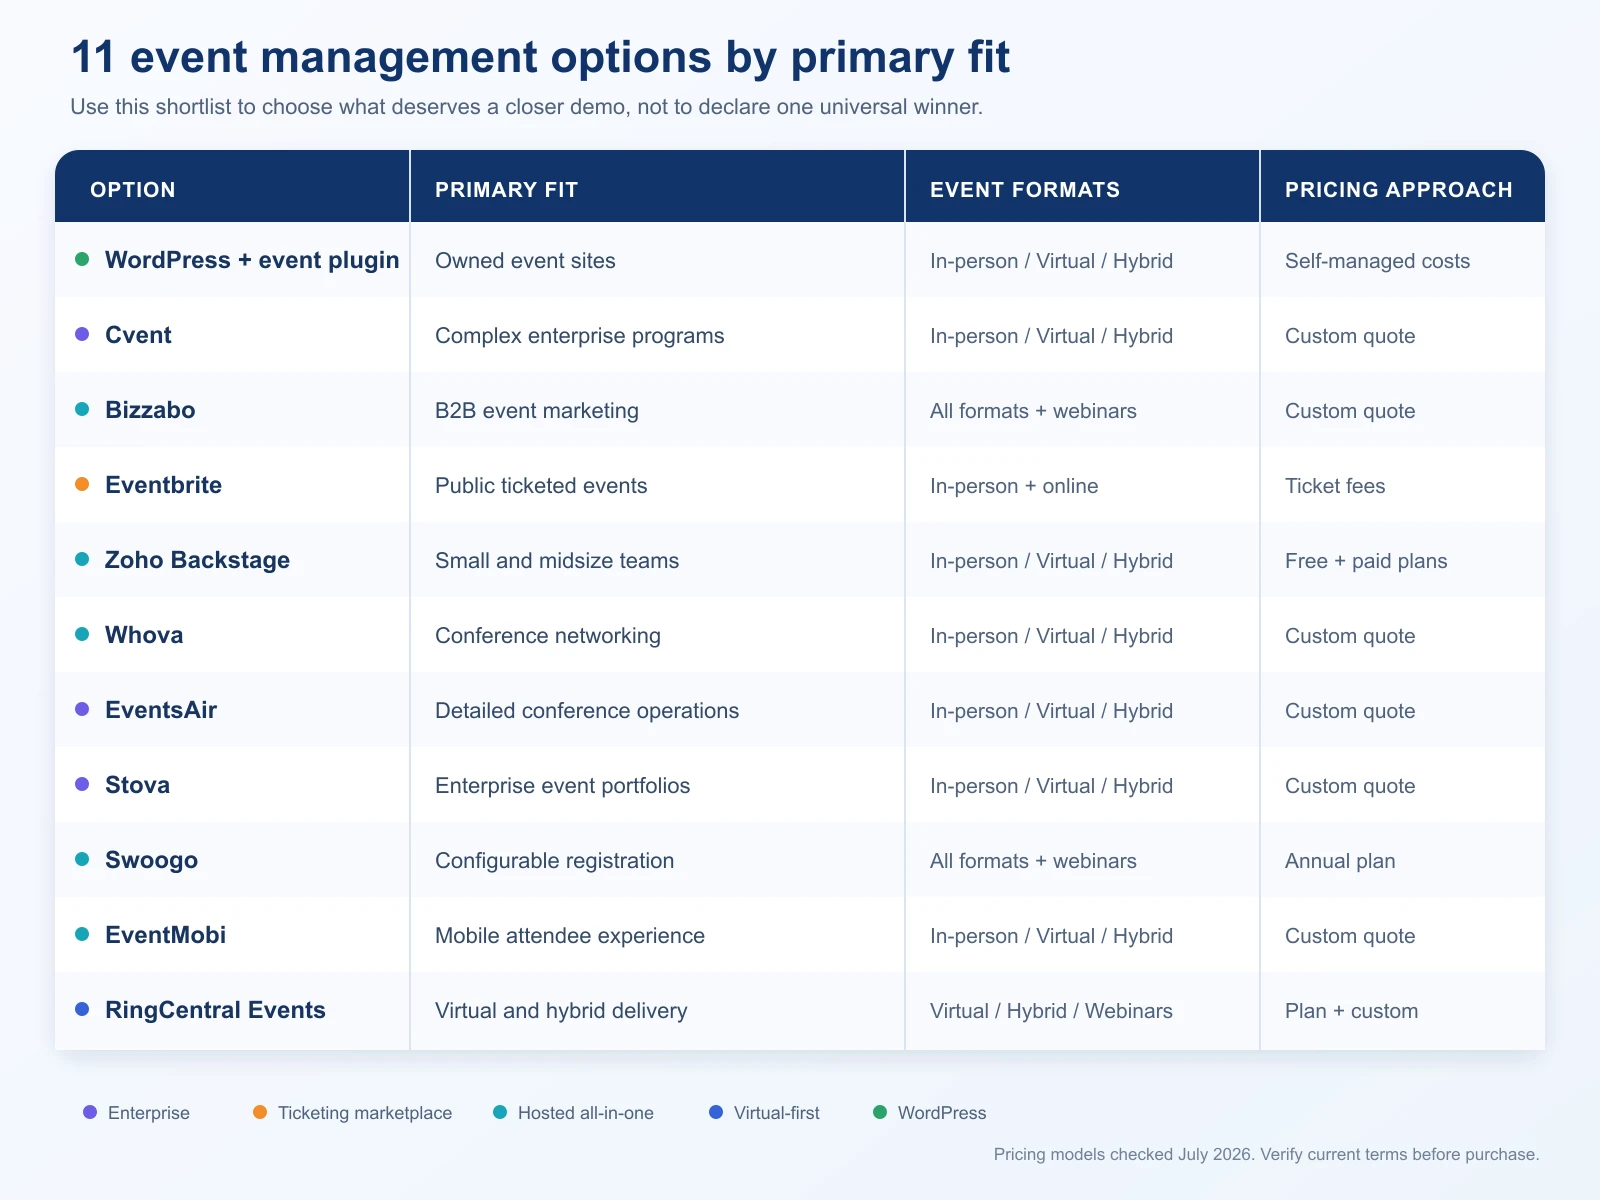Click the WordPress legend label
This screenshot has height=1200, width=1600.
tap(941, 1113)
